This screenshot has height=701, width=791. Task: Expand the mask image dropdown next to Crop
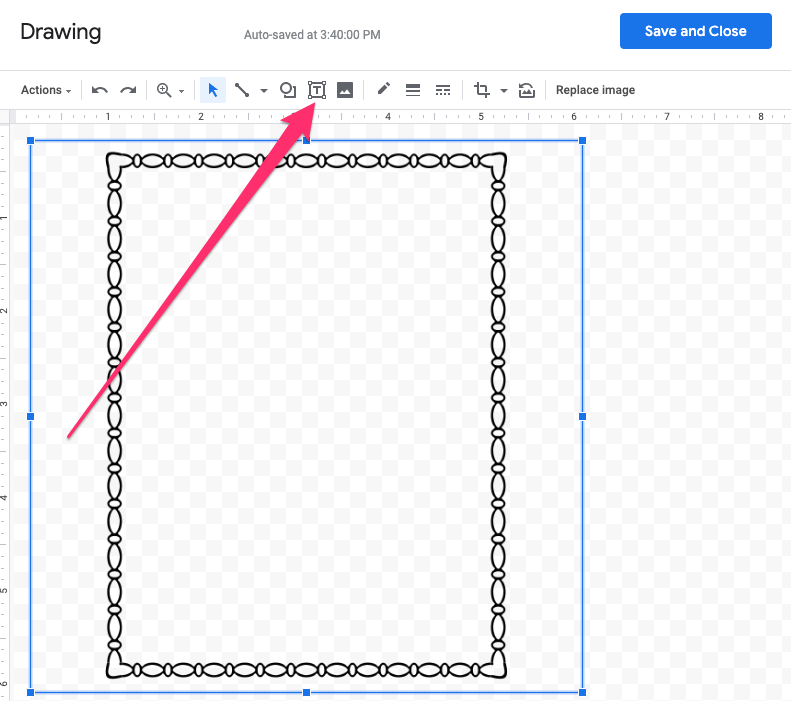[x=504, y=91]
